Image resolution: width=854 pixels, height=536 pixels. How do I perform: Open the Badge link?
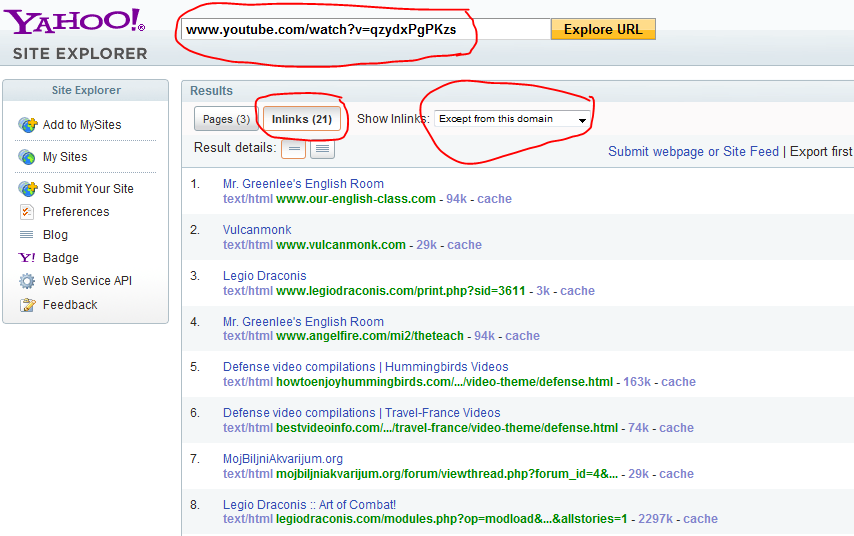tap(61, 258)
